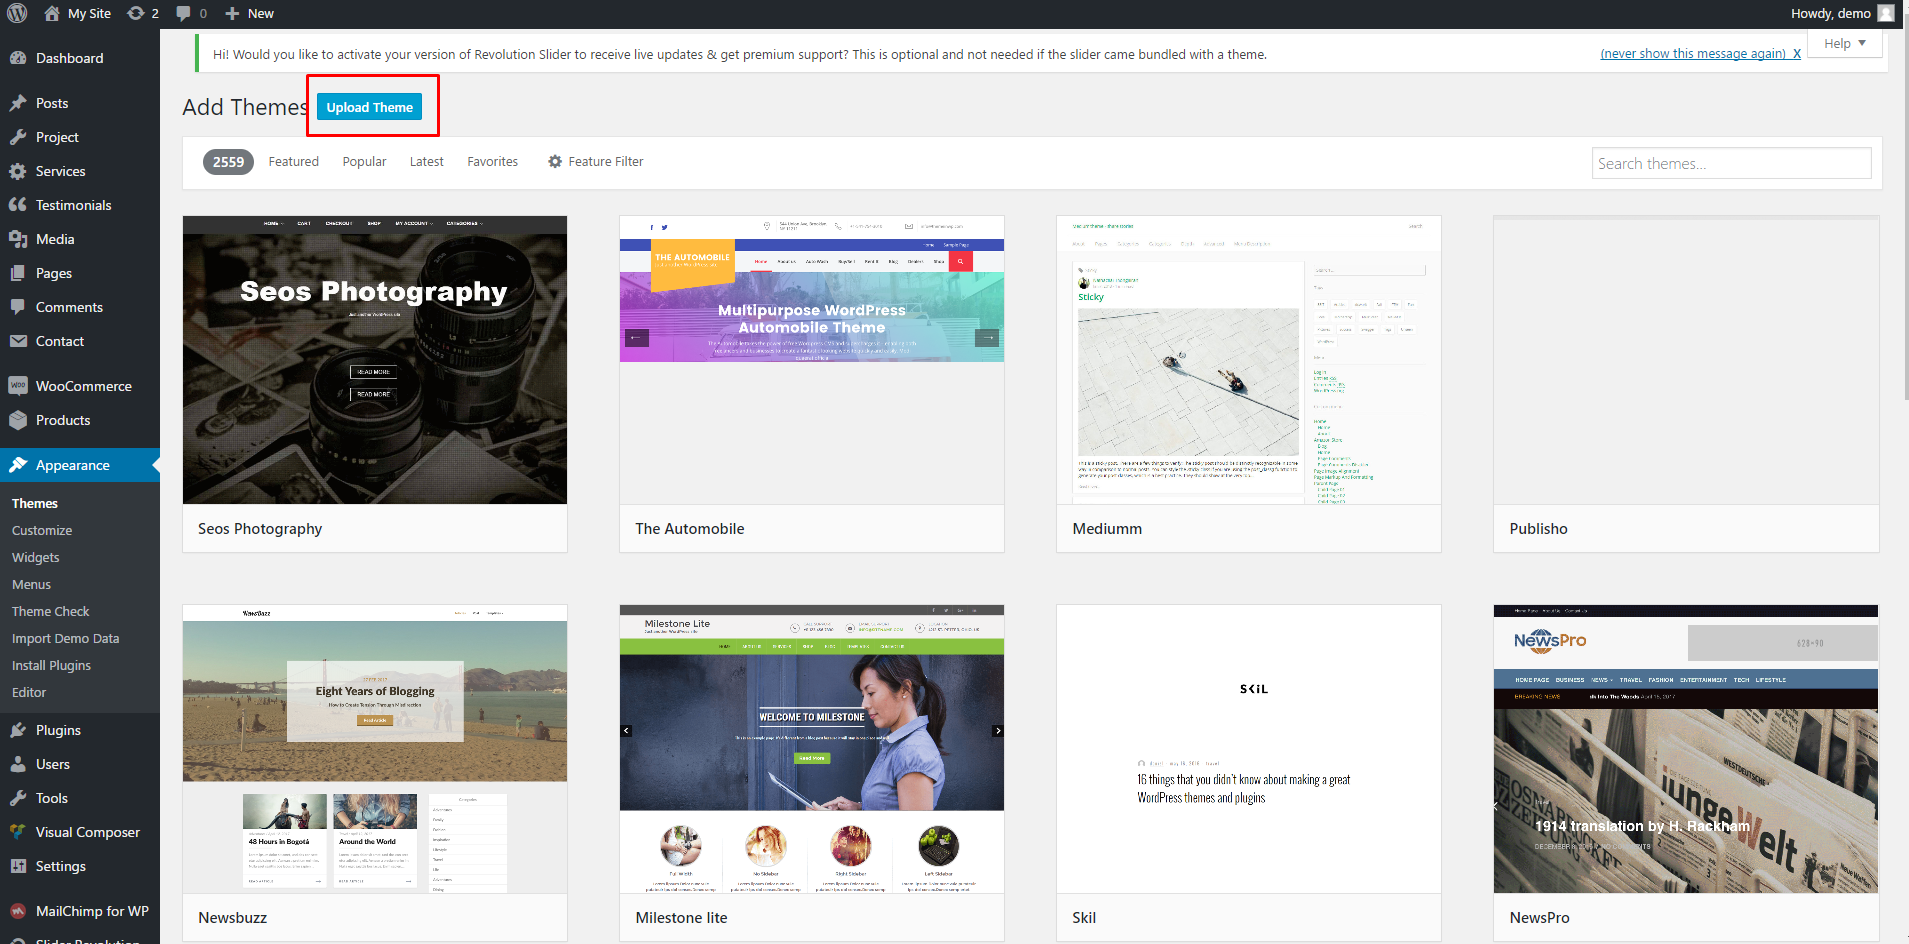This screenshot has width=1909, height=944.
Task: Open Settings sliders icon in sidebar
Action: 18,866
